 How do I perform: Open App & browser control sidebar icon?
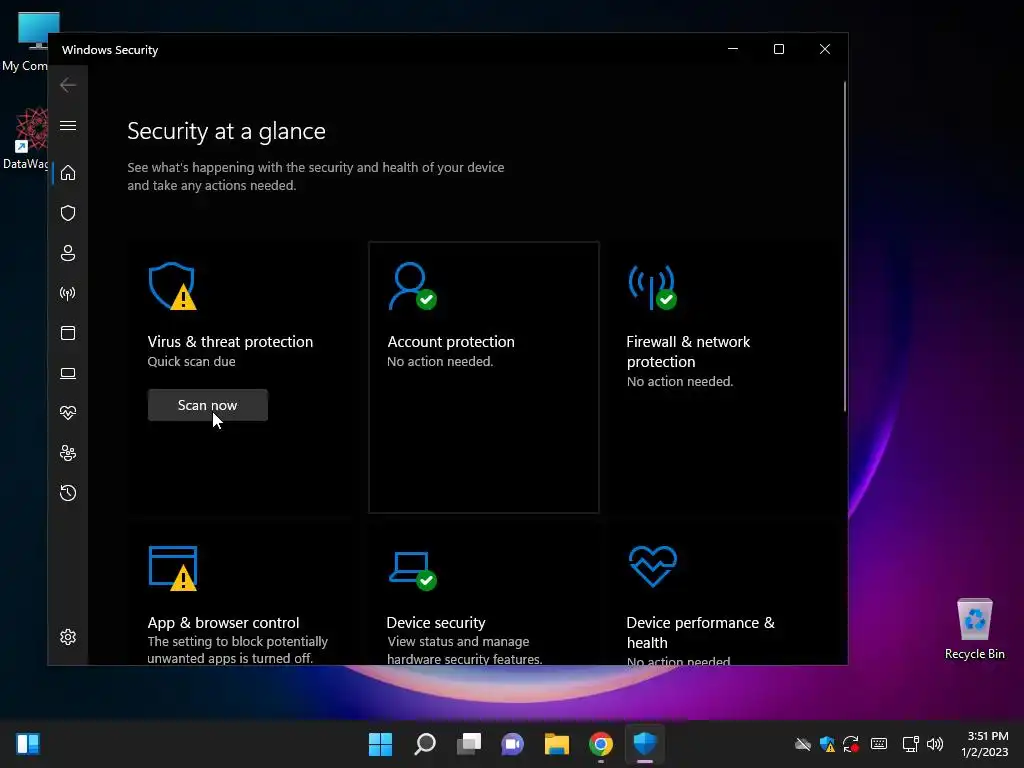pos(68,333)
